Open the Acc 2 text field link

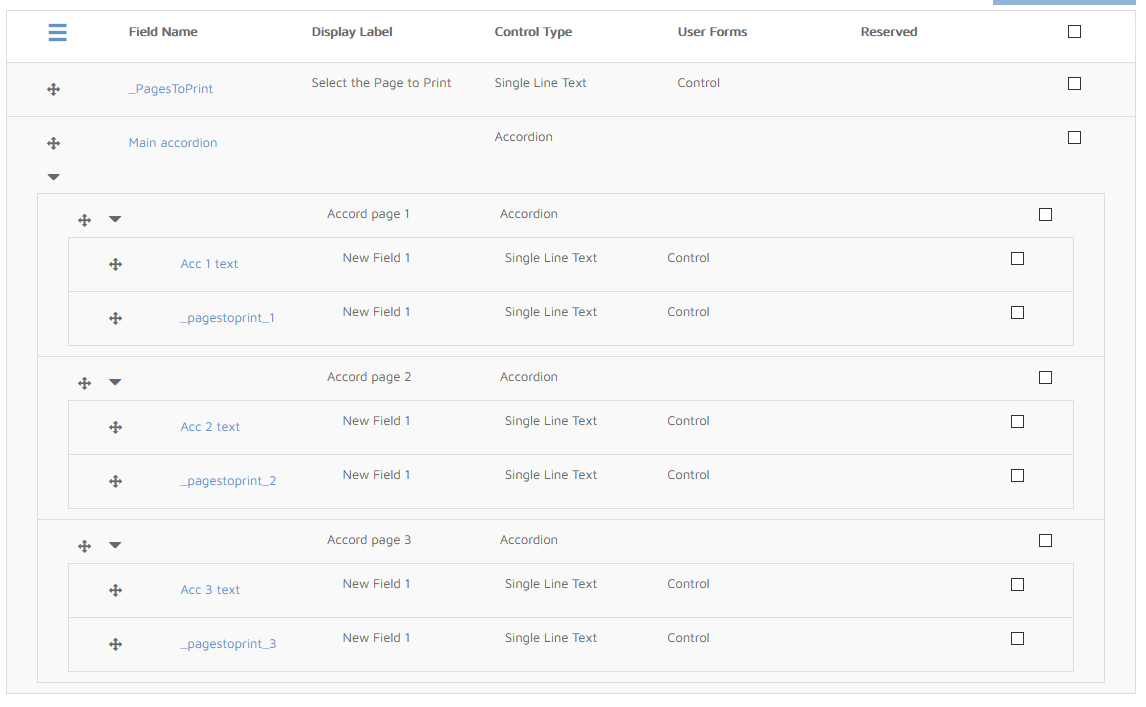tap(210, 427)
